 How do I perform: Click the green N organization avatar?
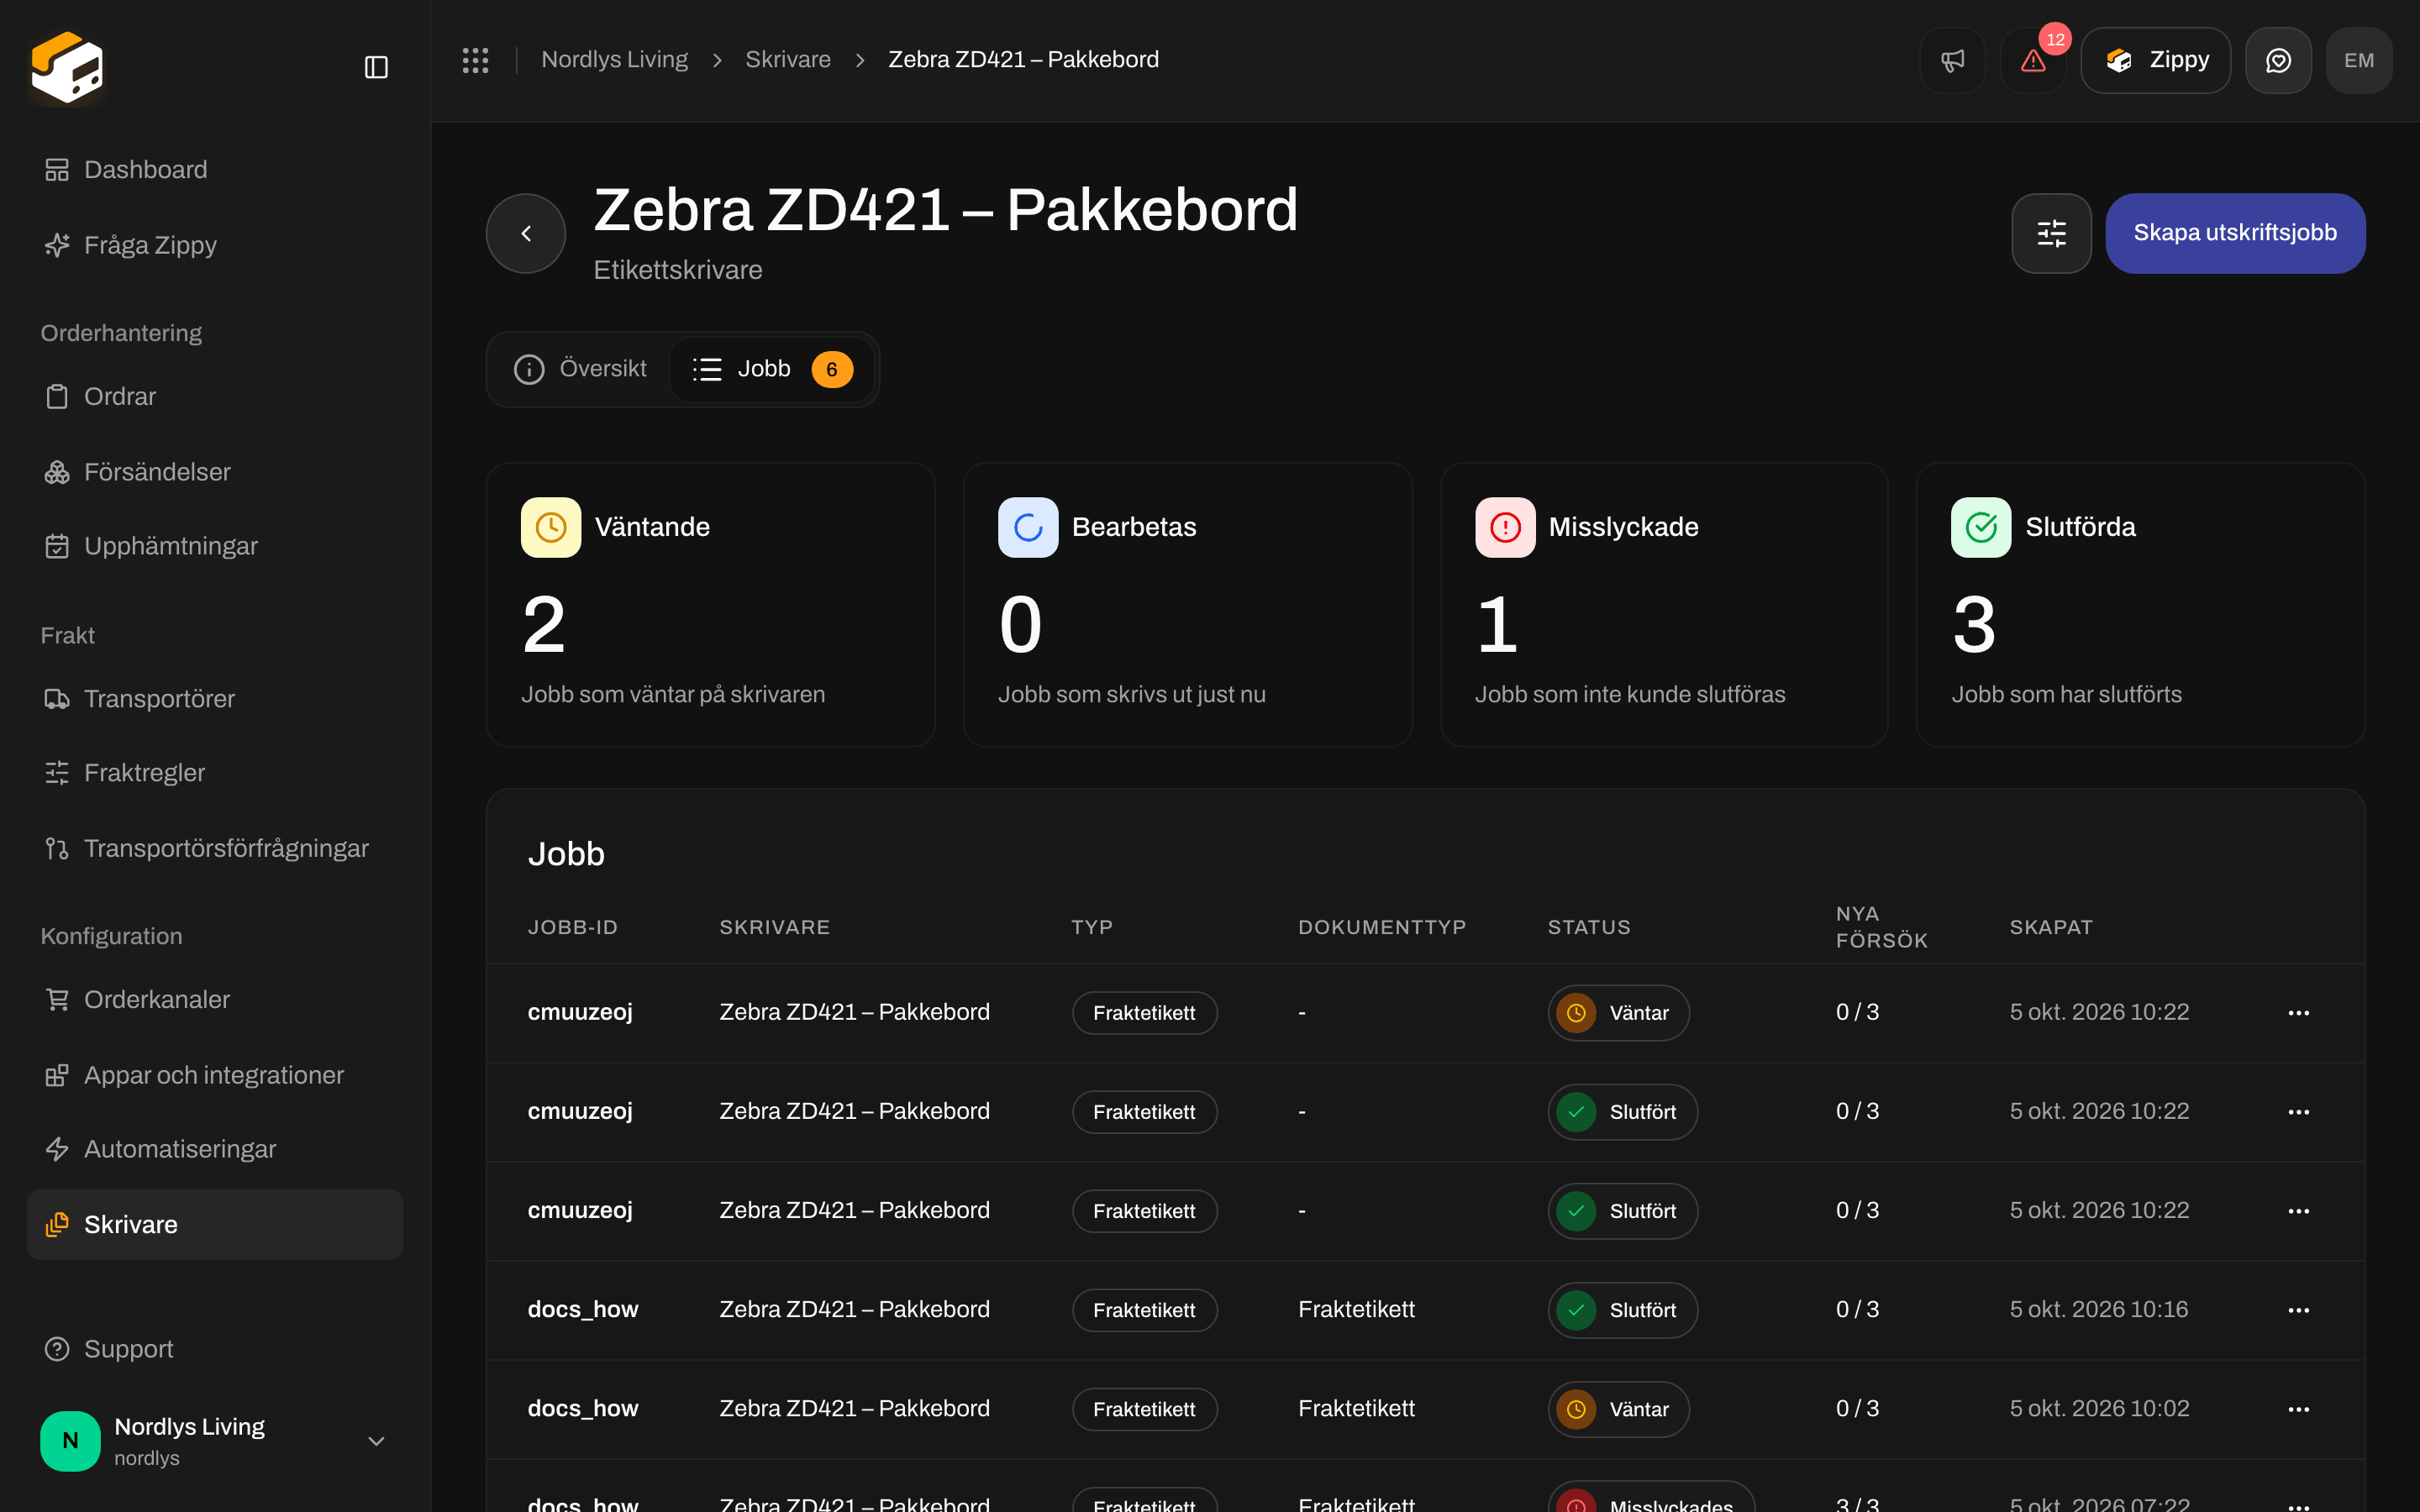coord(70,1440)
